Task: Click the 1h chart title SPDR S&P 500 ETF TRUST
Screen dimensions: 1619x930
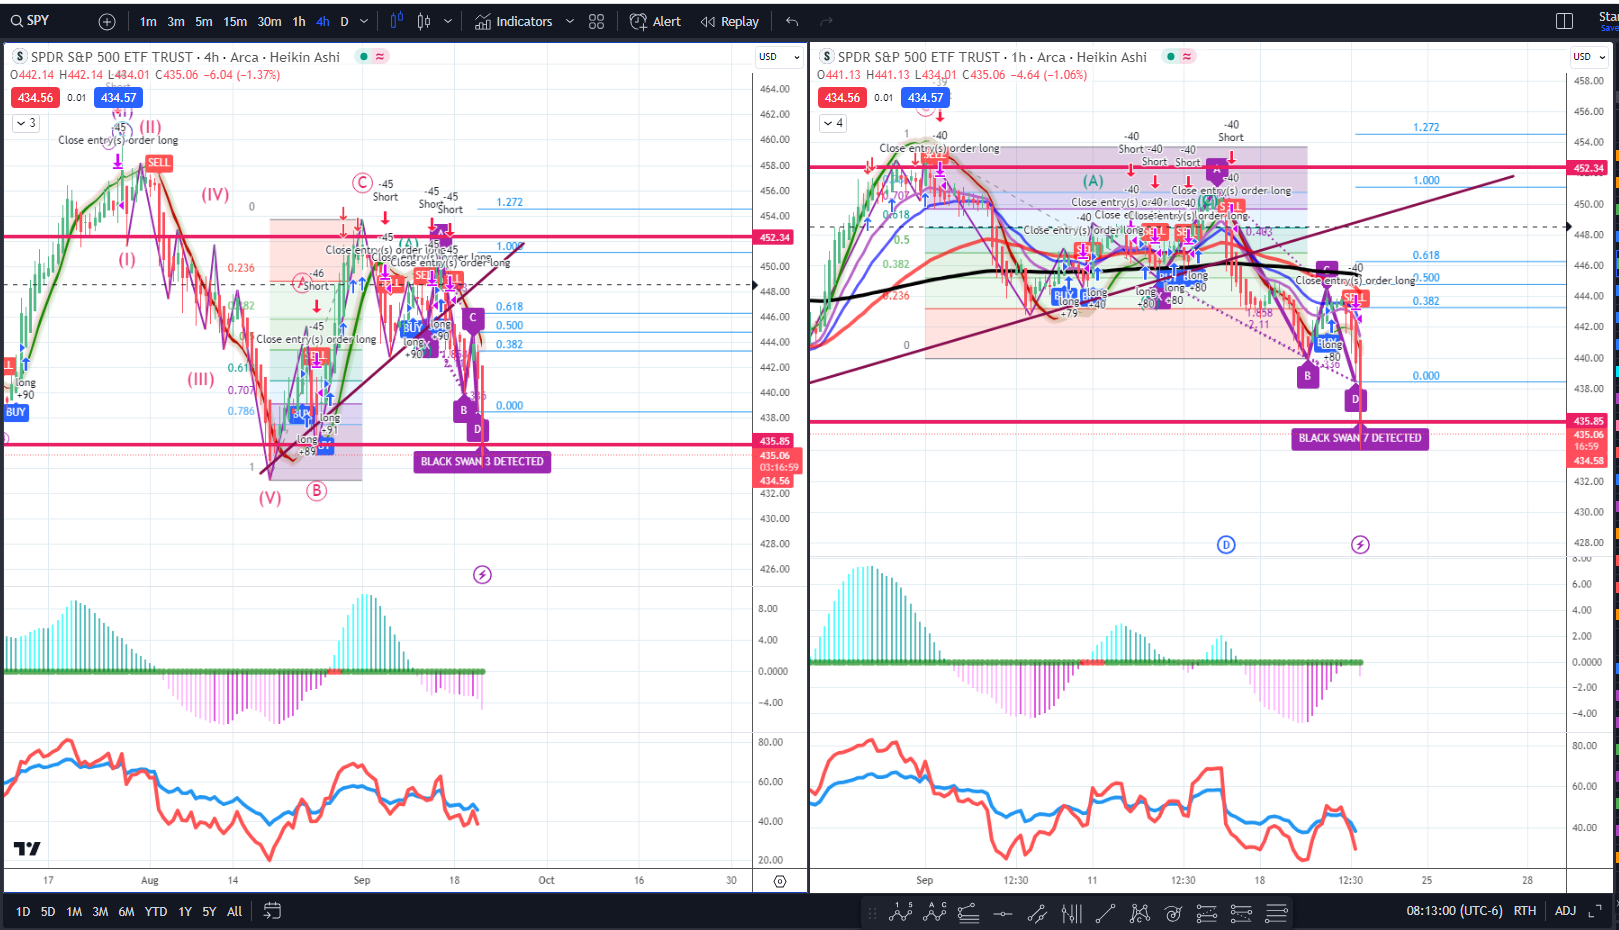Action: [x=919, y=57]
